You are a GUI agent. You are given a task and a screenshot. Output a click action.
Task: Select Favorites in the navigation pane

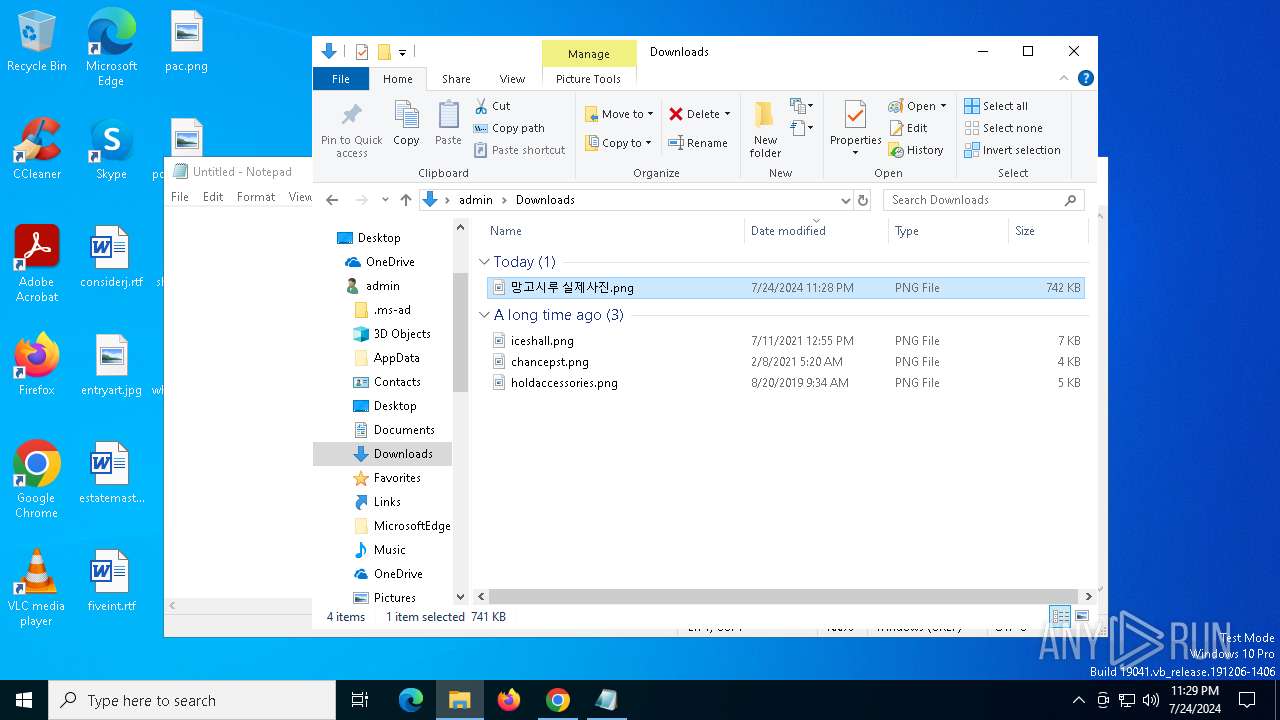pyautogui.click(x=397, y=478)
